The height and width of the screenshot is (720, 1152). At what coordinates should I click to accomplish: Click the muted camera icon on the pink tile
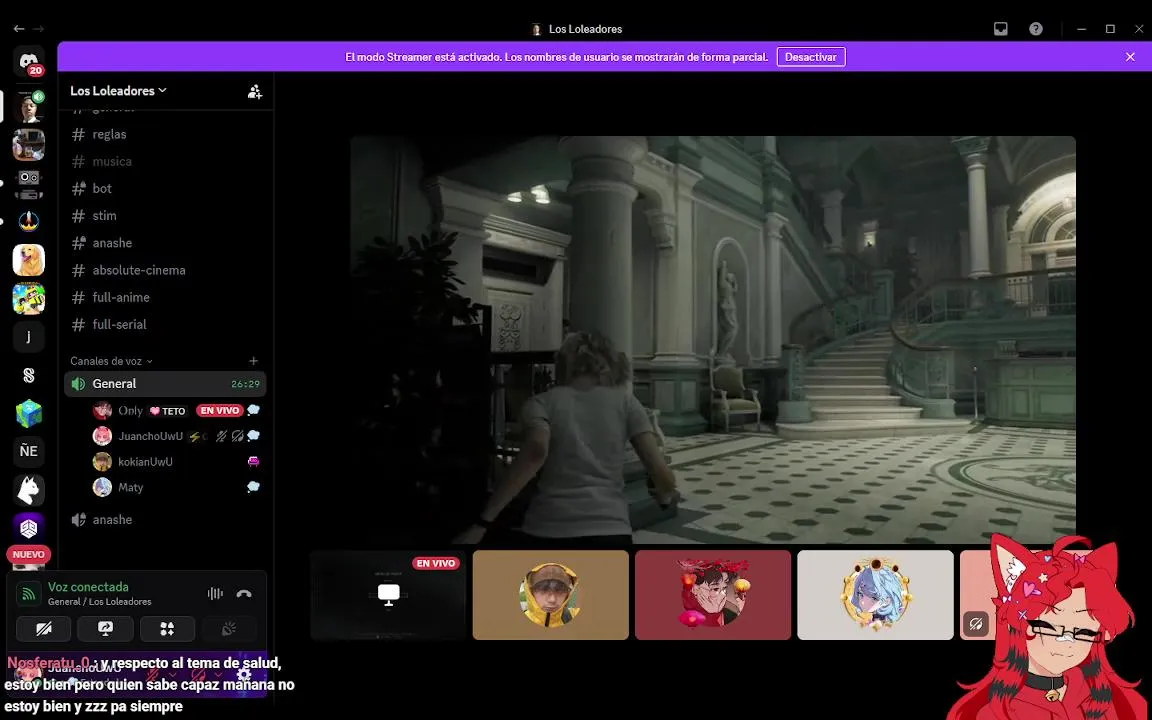click(x=976, y=624)
